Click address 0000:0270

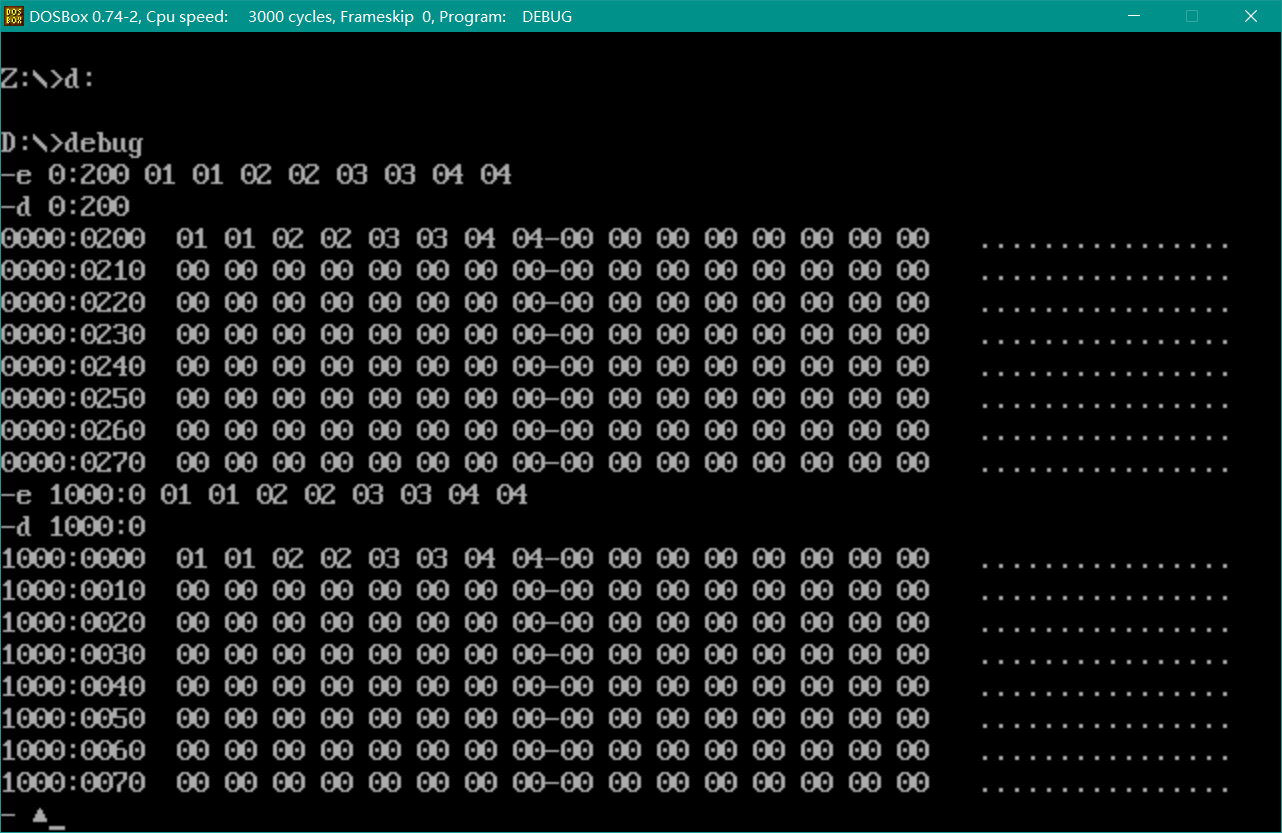(73, 463)
